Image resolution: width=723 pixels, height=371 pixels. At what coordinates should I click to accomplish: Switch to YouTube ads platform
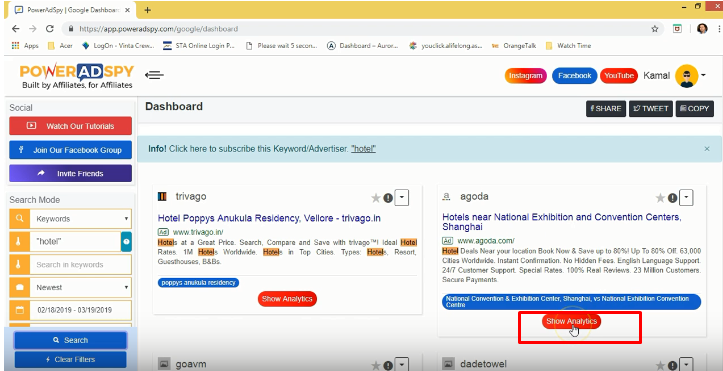click(x=619, y=76)
